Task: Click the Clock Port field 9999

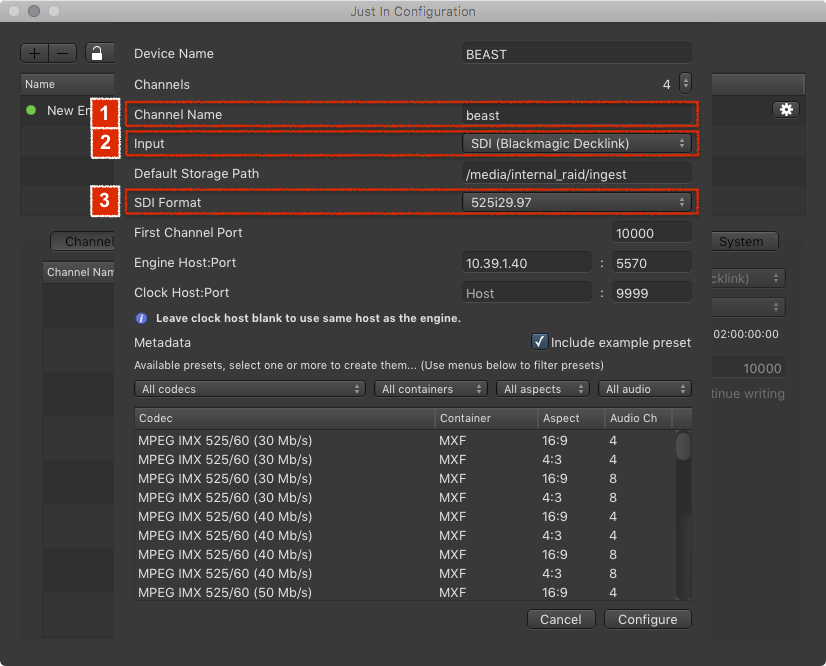Action: [x=651, y=293]
